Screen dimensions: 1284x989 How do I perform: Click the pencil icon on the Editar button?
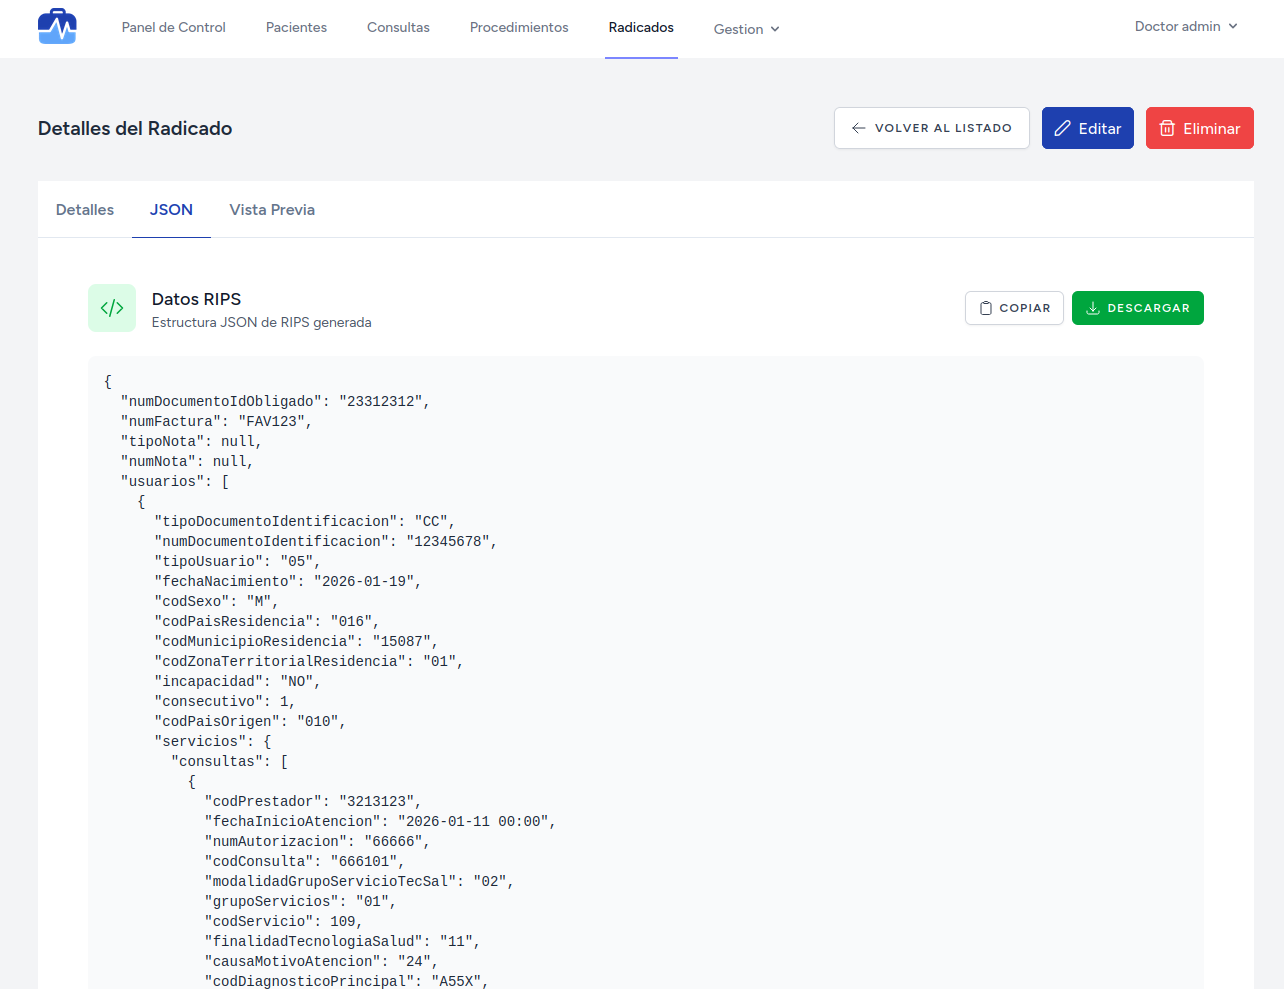pyautogui.click(x=1064, y=128)
